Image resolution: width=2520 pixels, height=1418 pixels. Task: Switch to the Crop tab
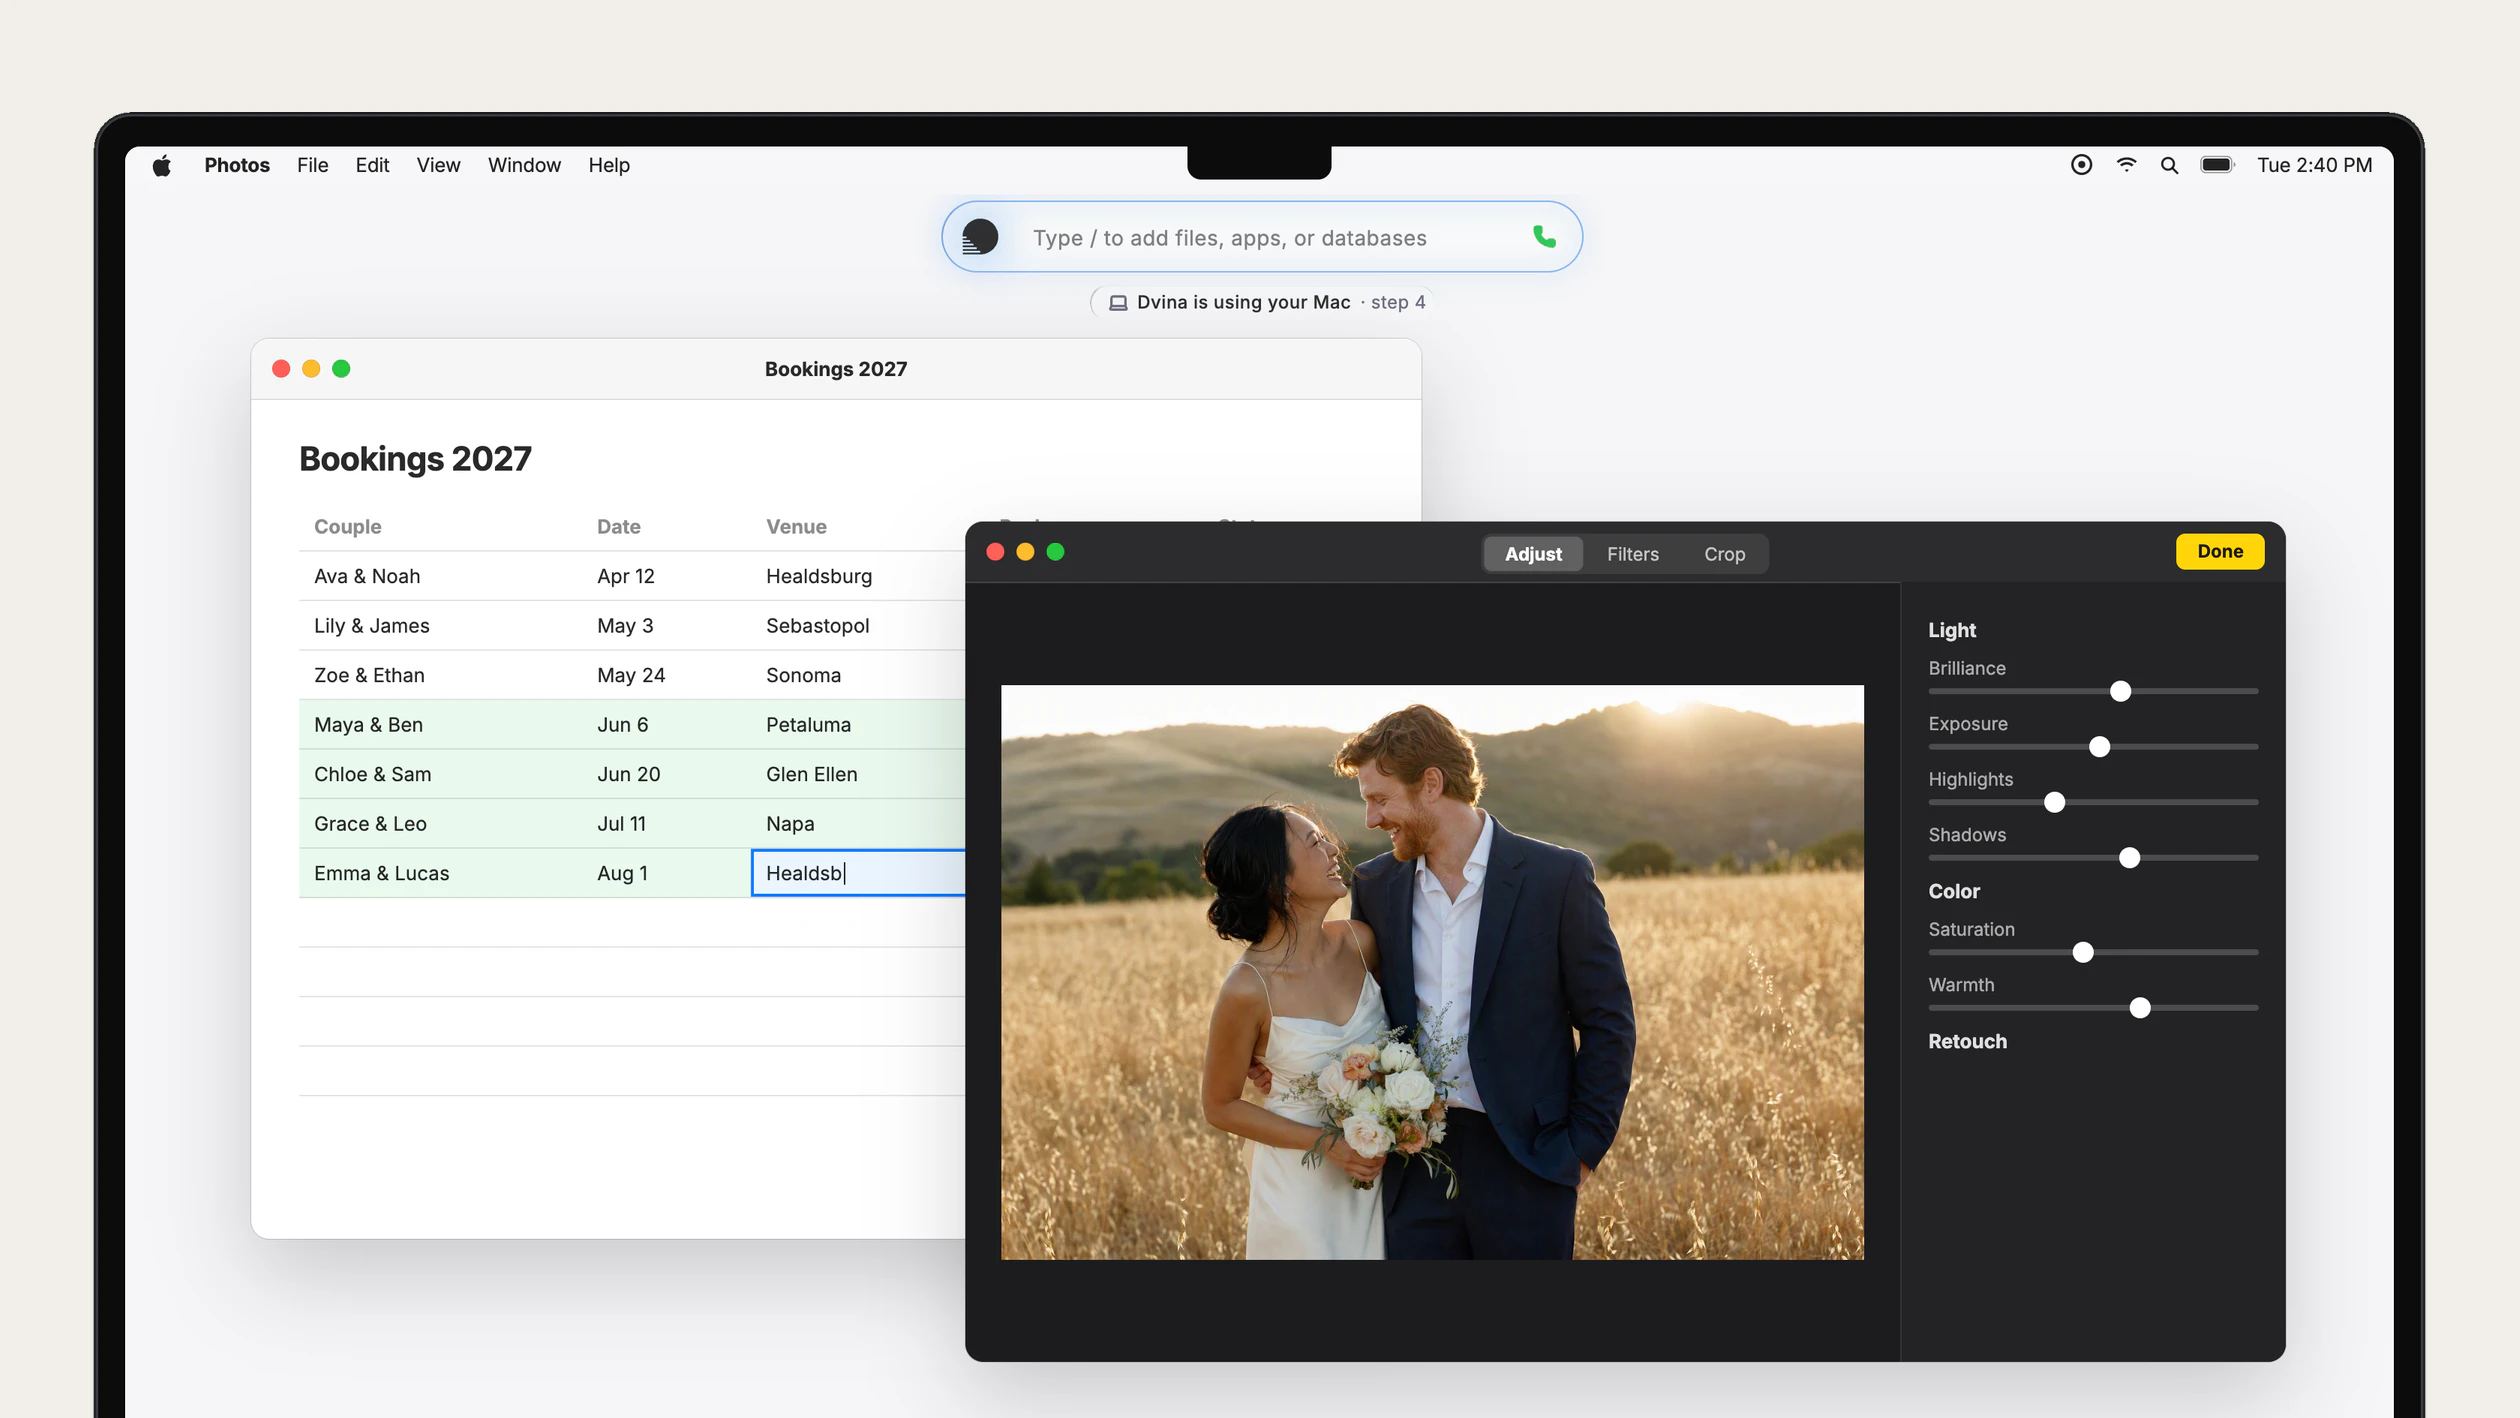click(x=1724, y=554)
